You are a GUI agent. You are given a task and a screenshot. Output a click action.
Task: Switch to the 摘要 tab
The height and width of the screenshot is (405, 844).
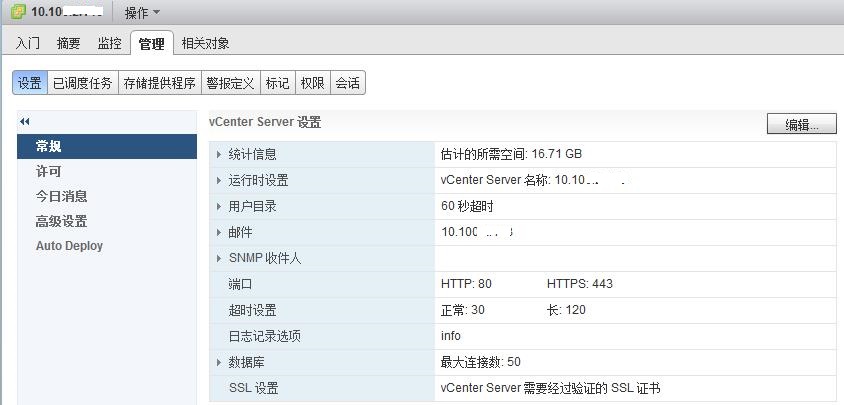68,44
